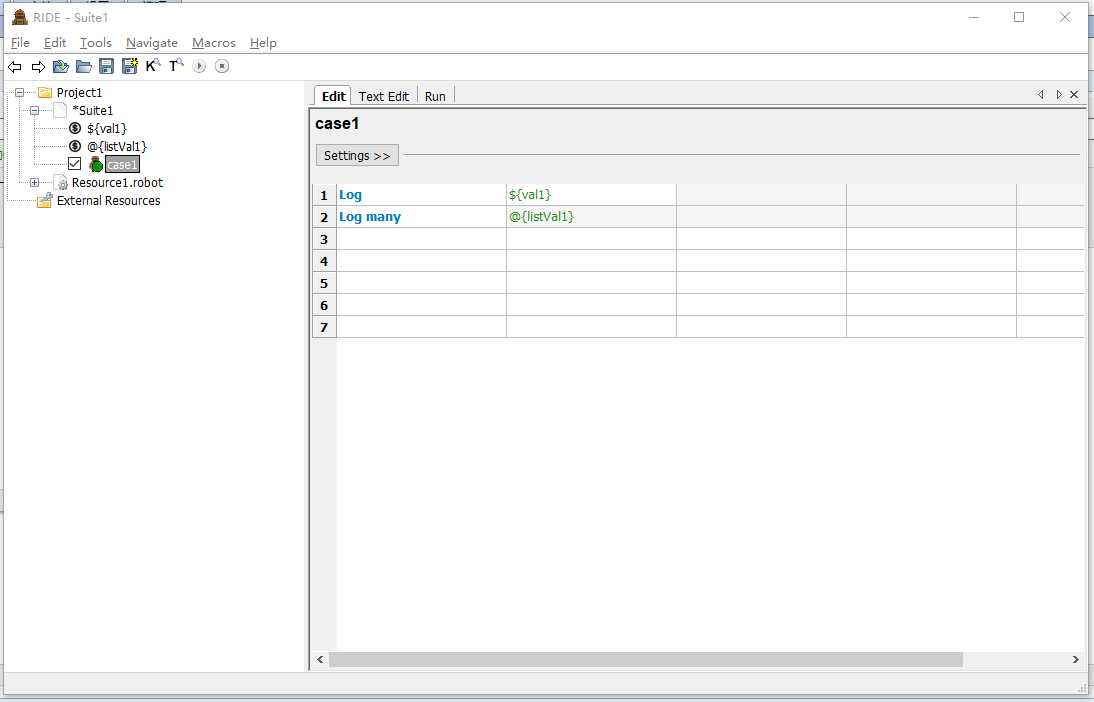This screenshot has width=1094, height=702.
Task: Select the @{listVal1} variable in tree
Action: [x=117, y=147]
